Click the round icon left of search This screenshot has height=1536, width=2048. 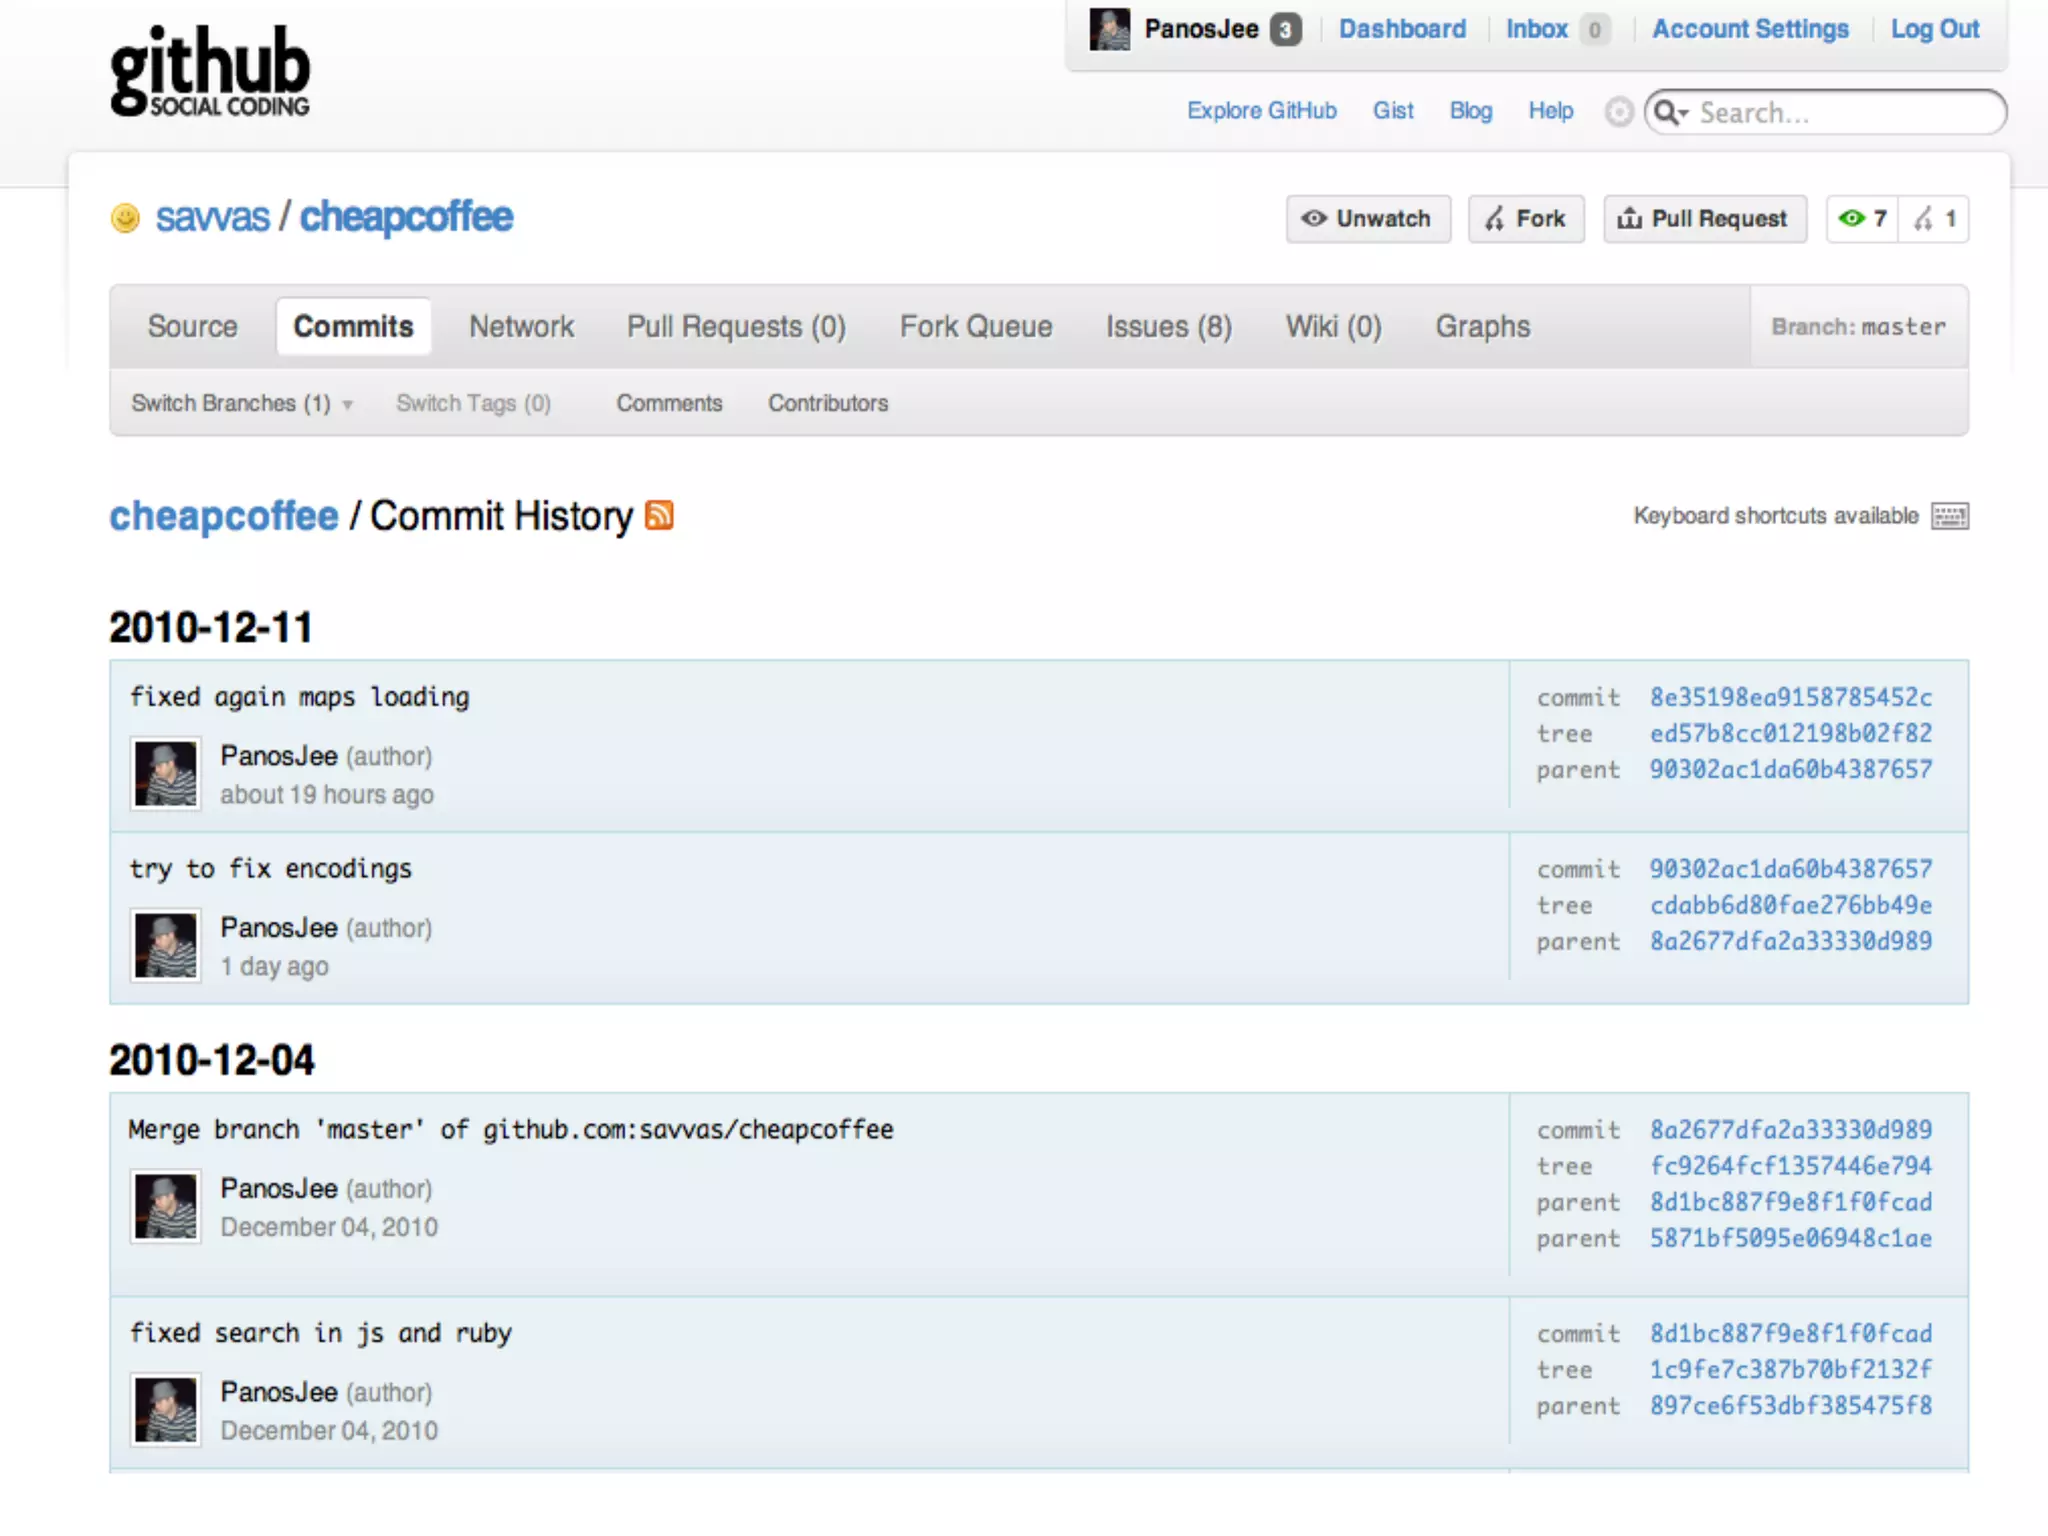point(1618,111)
